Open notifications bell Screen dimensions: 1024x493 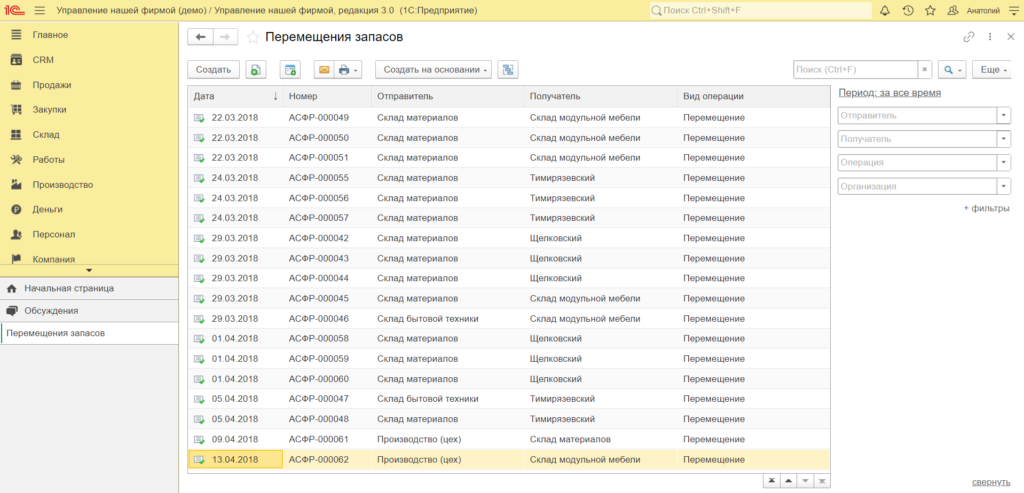point(885,10)
